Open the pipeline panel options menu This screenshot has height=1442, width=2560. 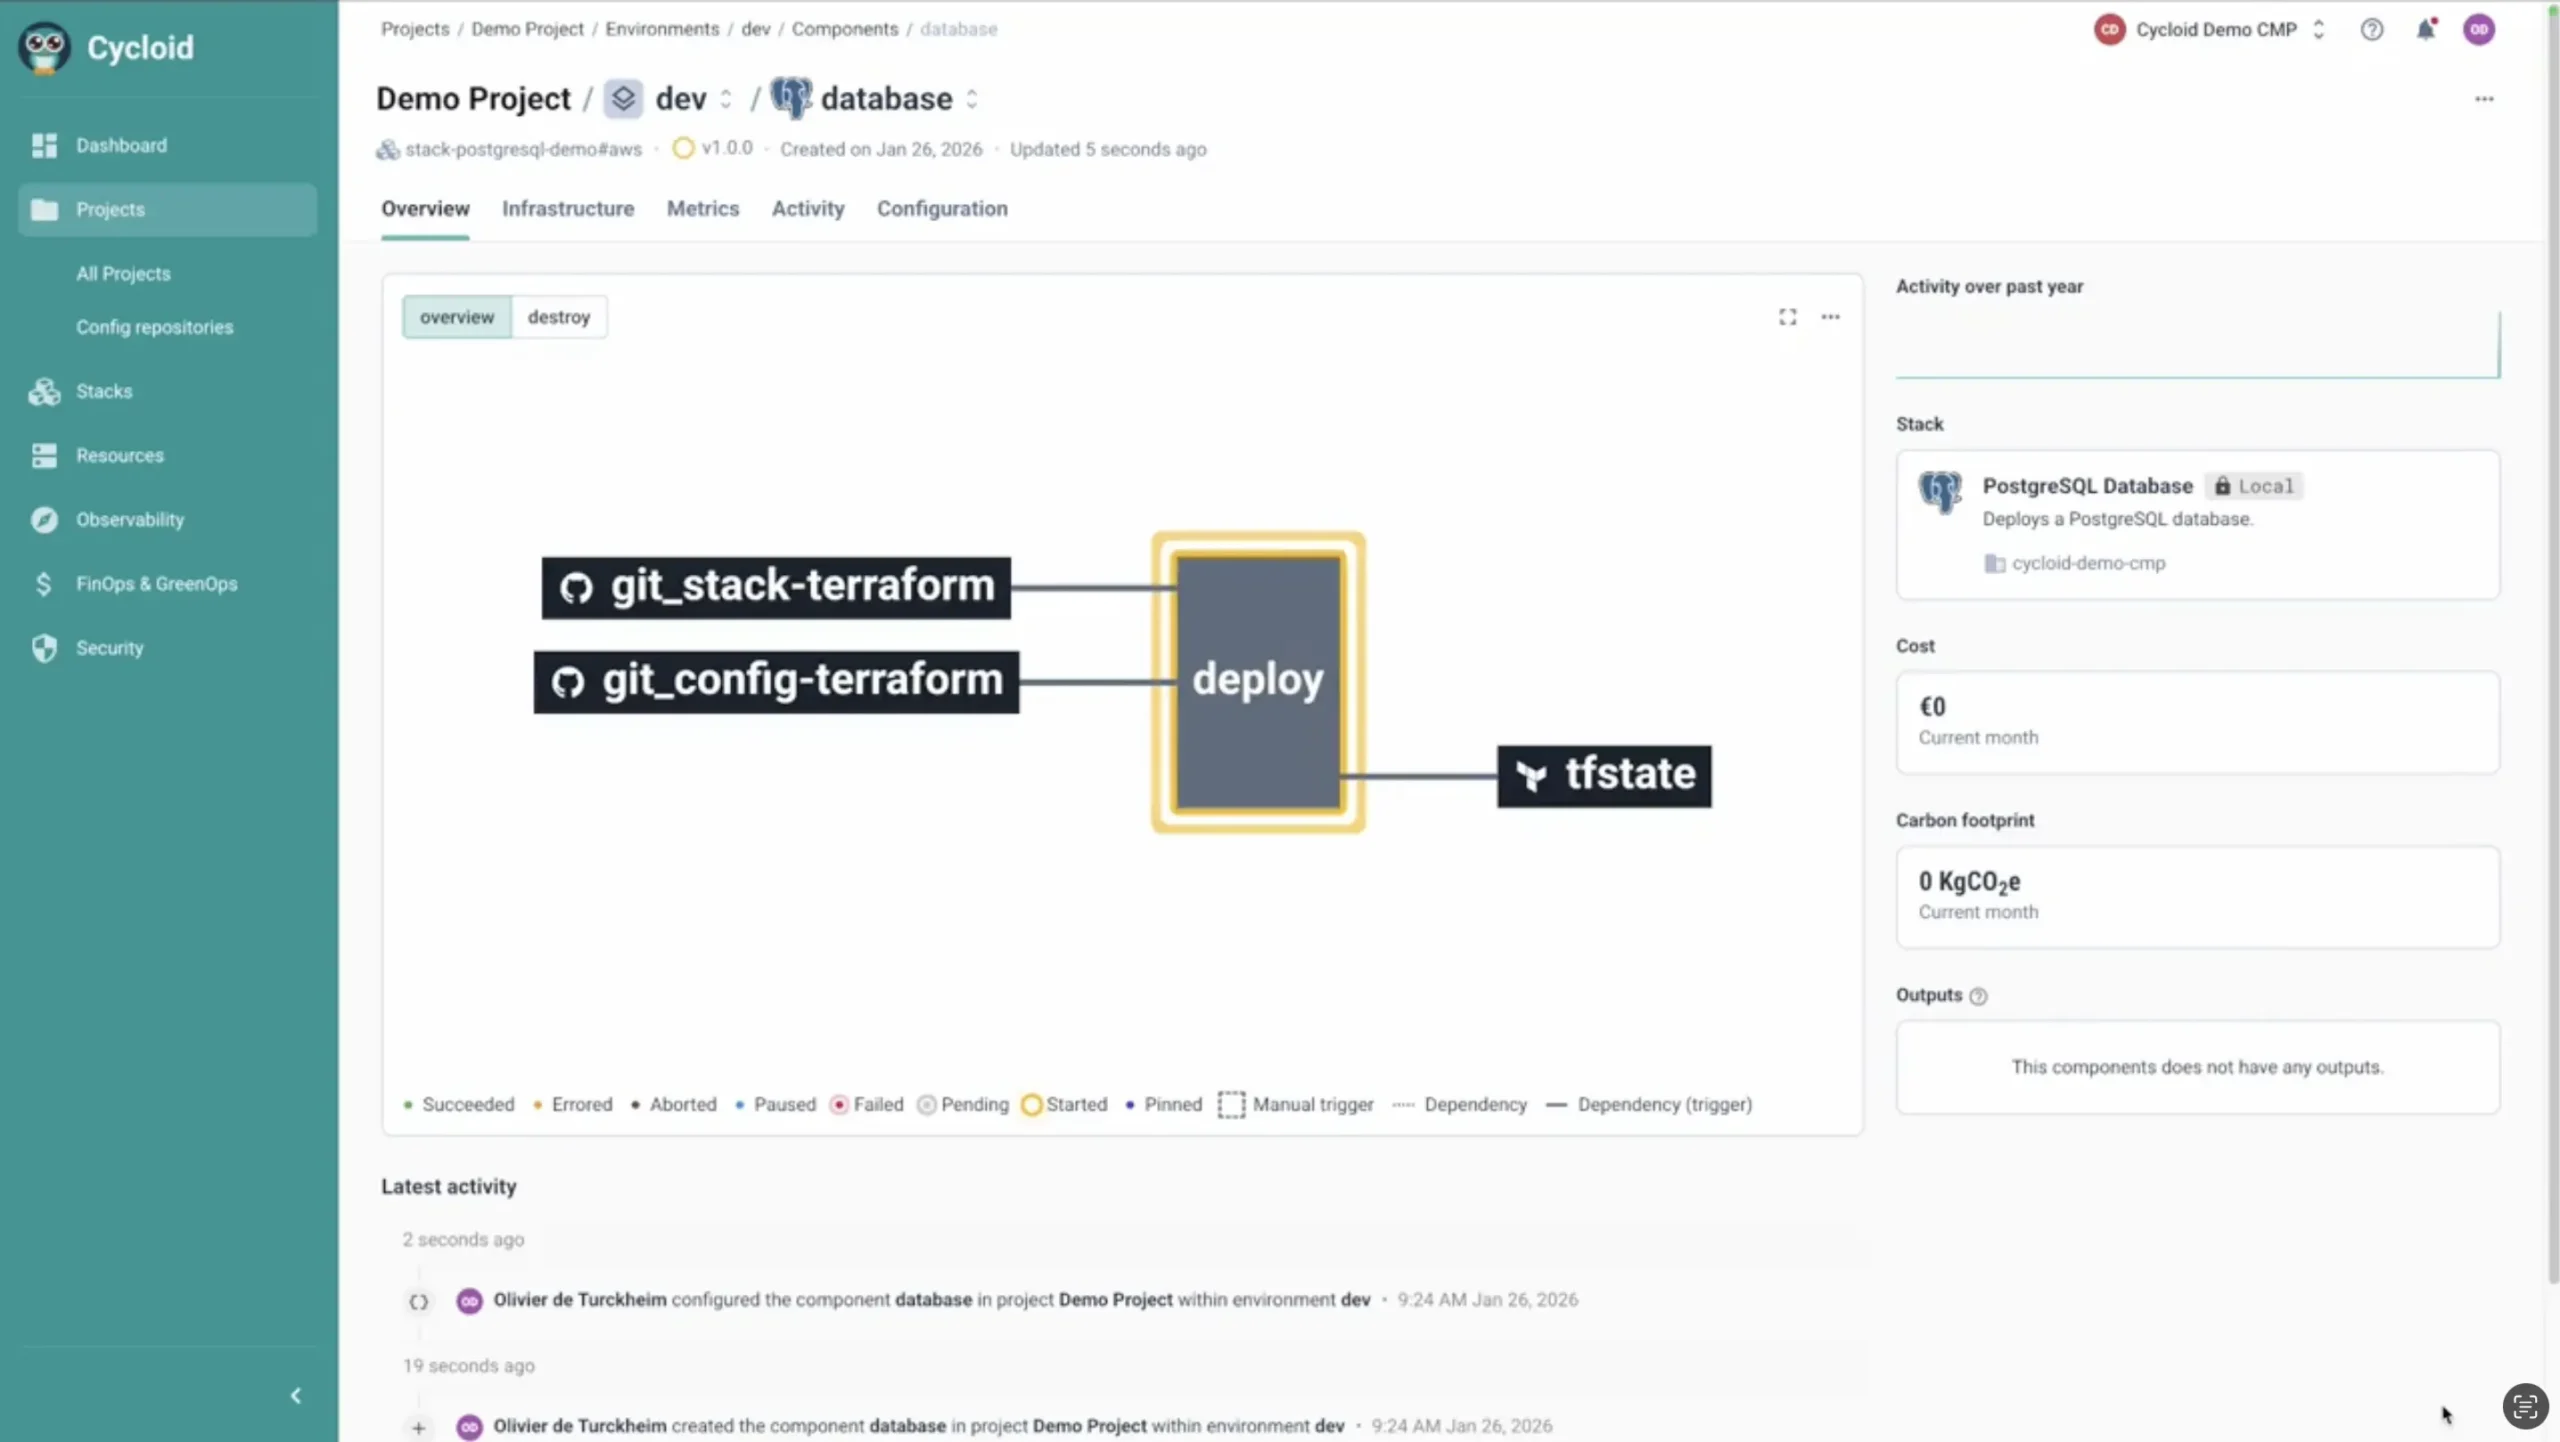click(1830, 317)
